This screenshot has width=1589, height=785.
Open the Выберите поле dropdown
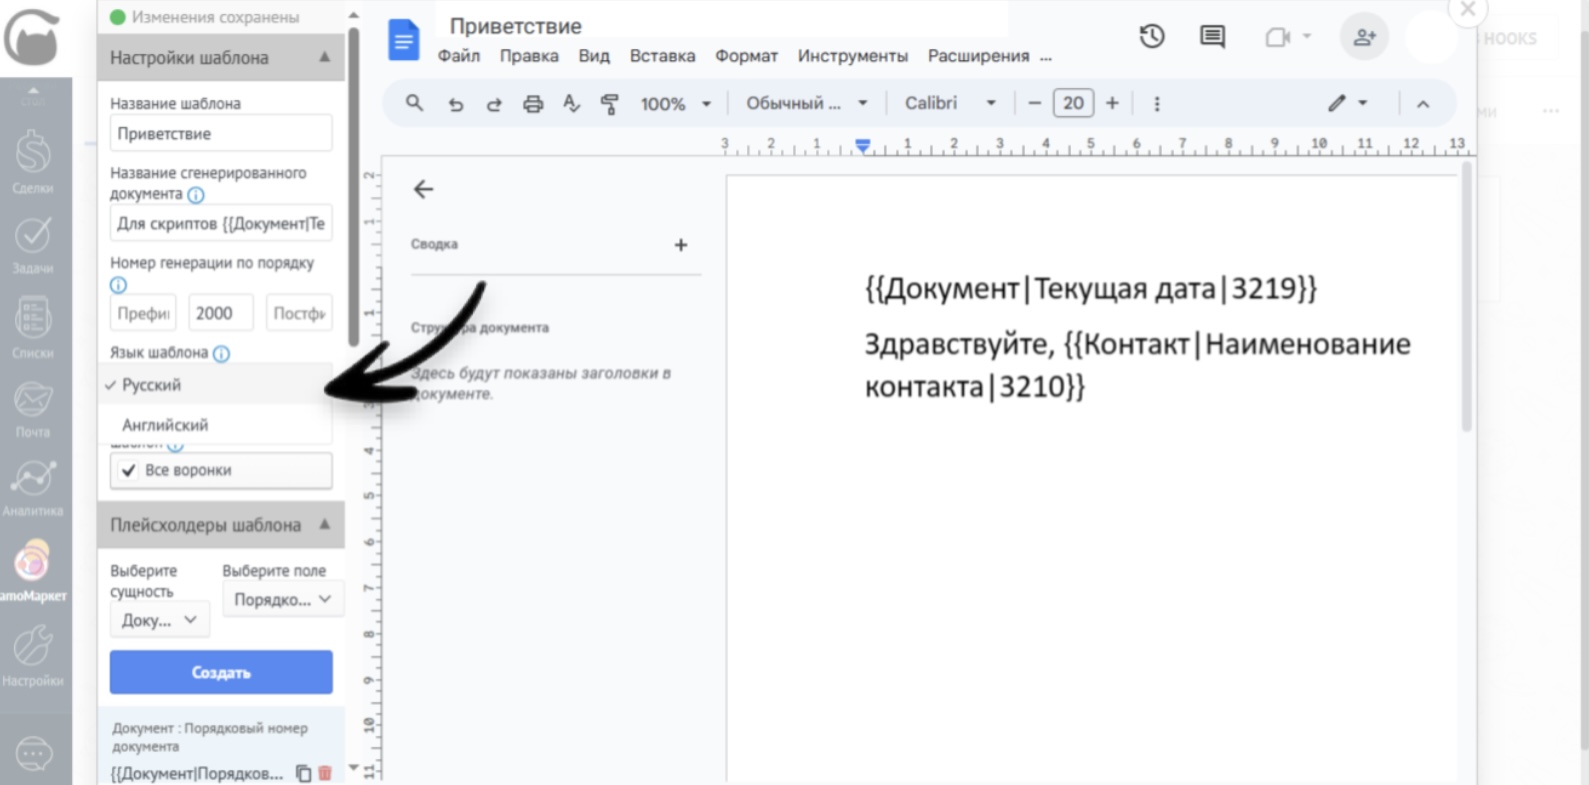(x=283, y=599)
